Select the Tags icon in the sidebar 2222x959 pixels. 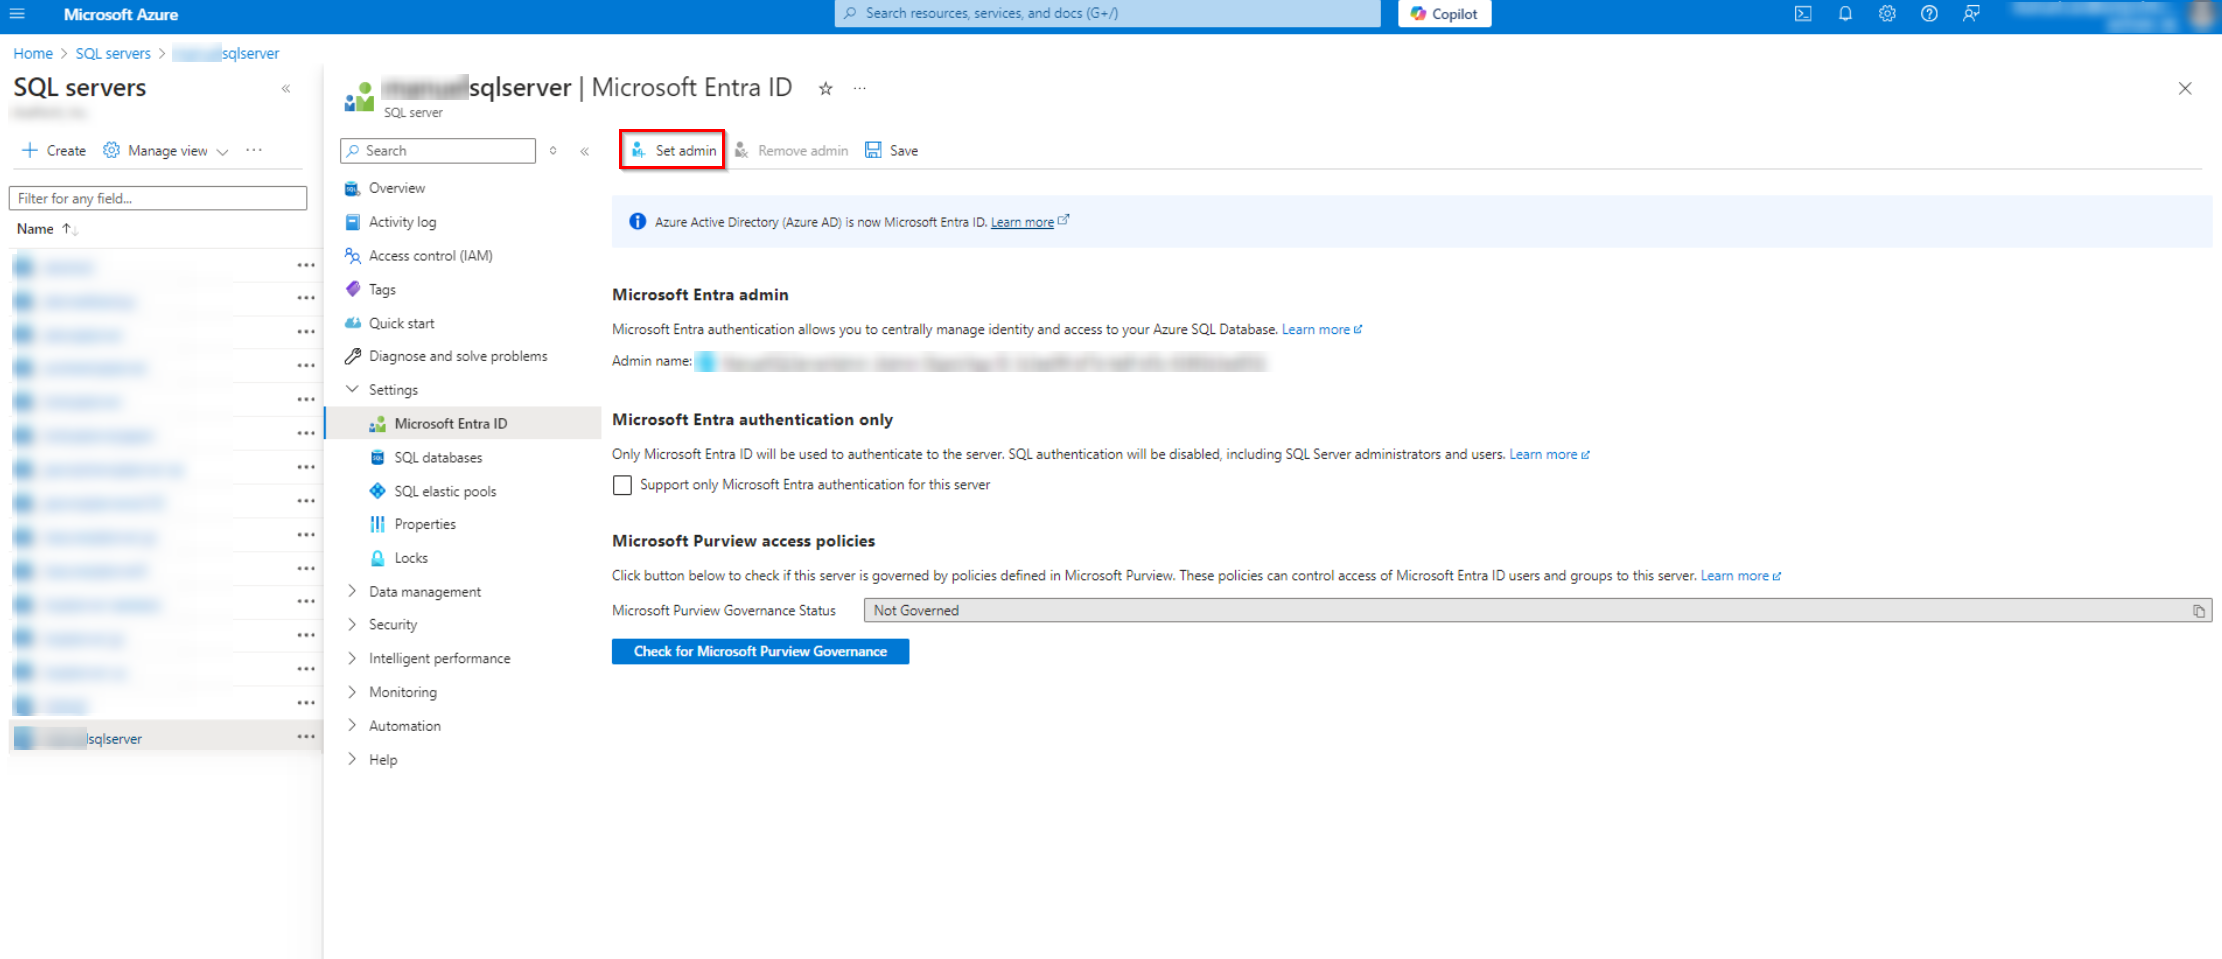pos(352,289)
